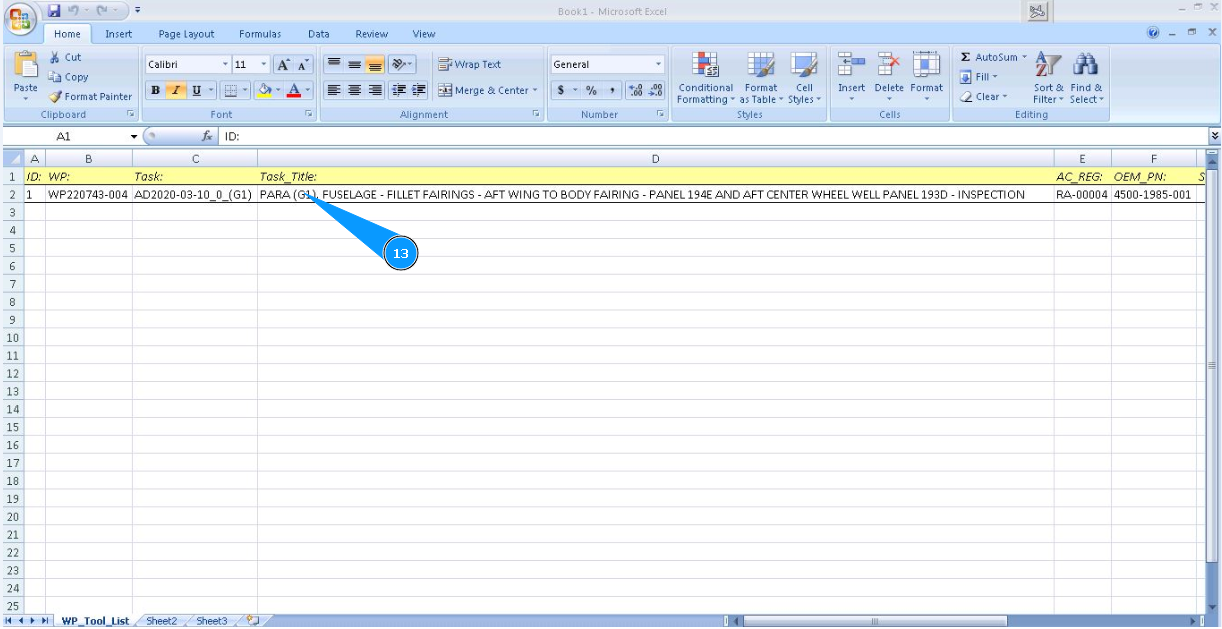Switch to the Page Layout tab

click(186, 34)
